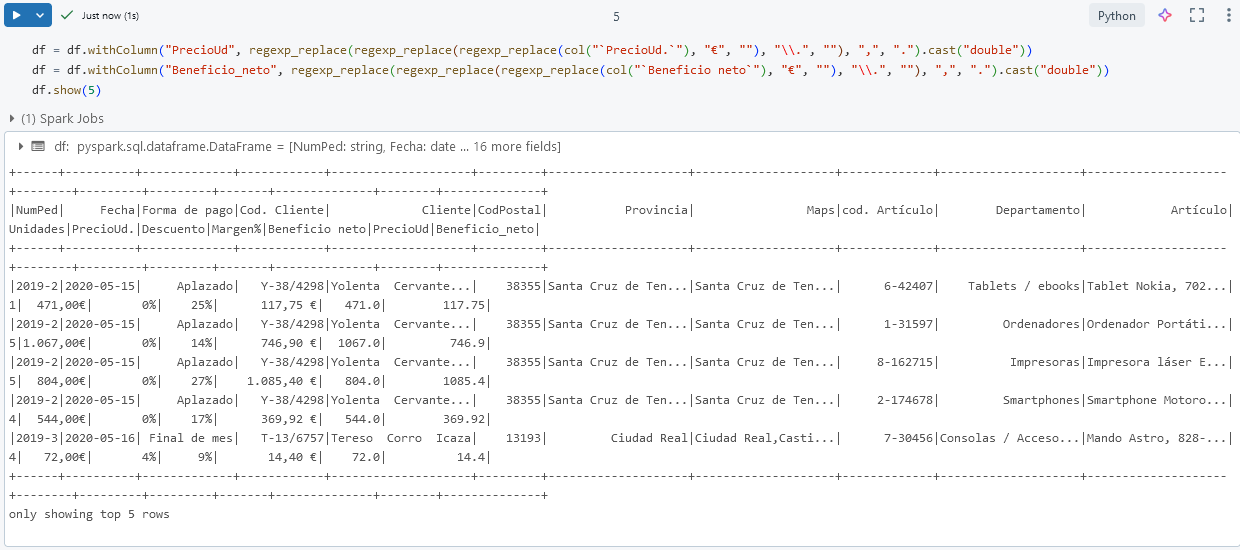Place cursor on the df.show(5) line

66,90
